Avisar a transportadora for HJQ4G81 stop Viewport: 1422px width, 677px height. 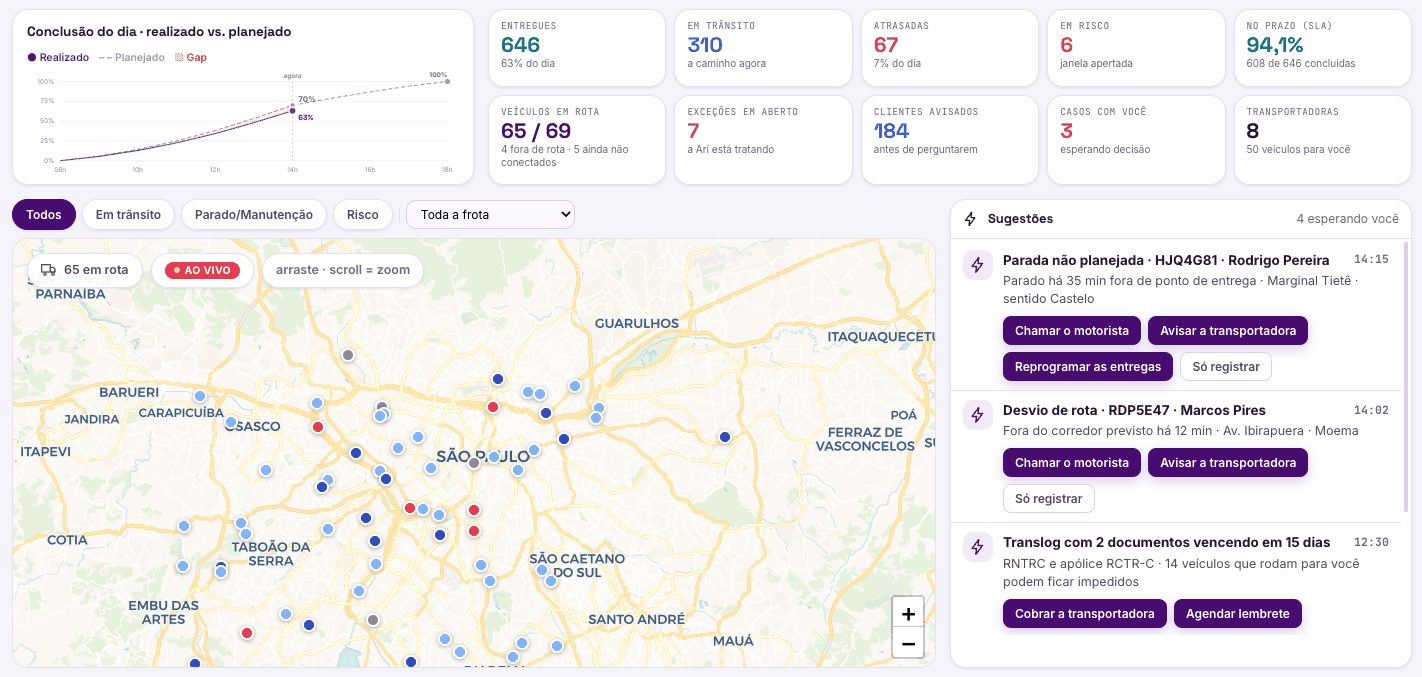click(1228, 331)
